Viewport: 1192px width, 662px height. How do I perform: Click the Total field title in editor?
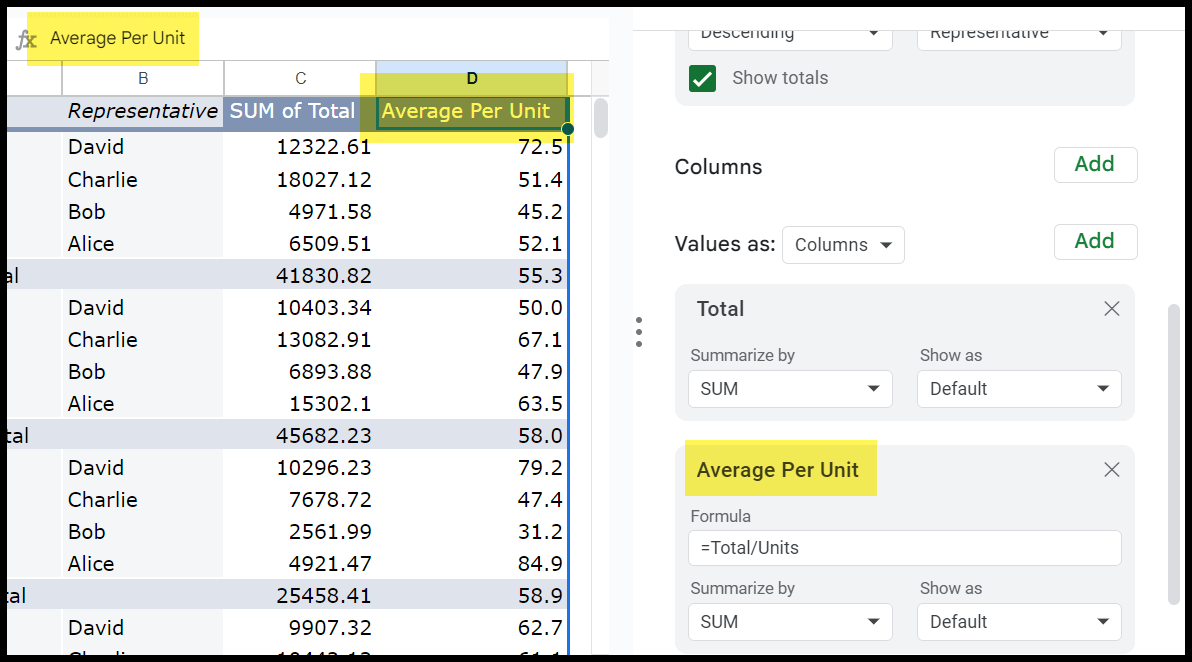click(x=721, y=309)
